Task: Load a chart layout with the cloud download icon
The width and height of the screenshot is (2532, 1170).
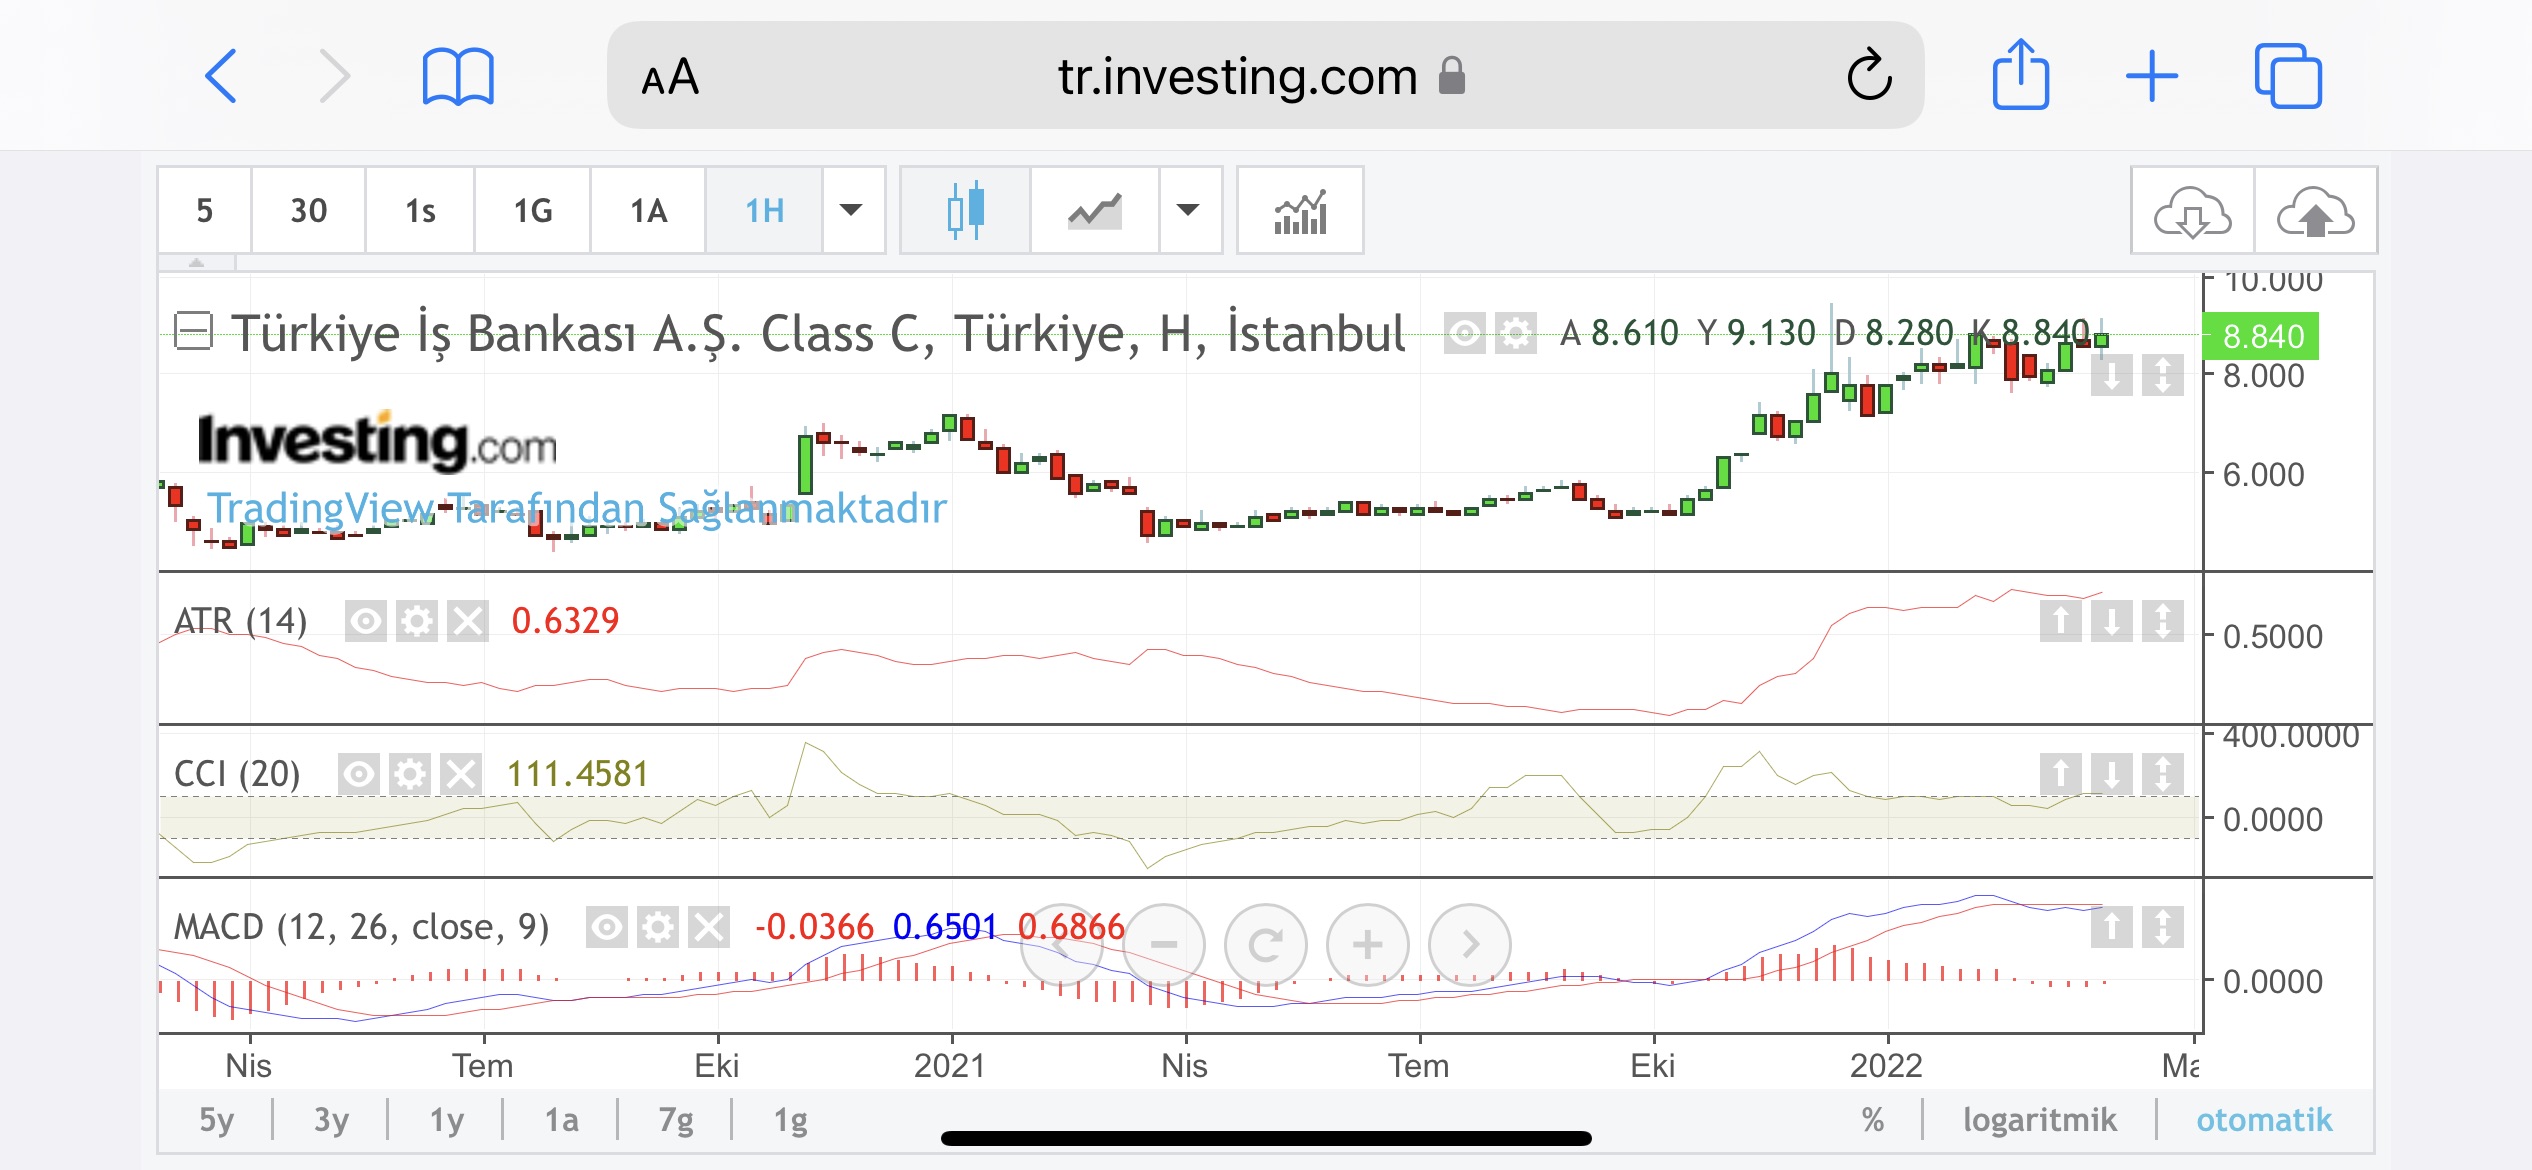Action: tap(2192, 210)
